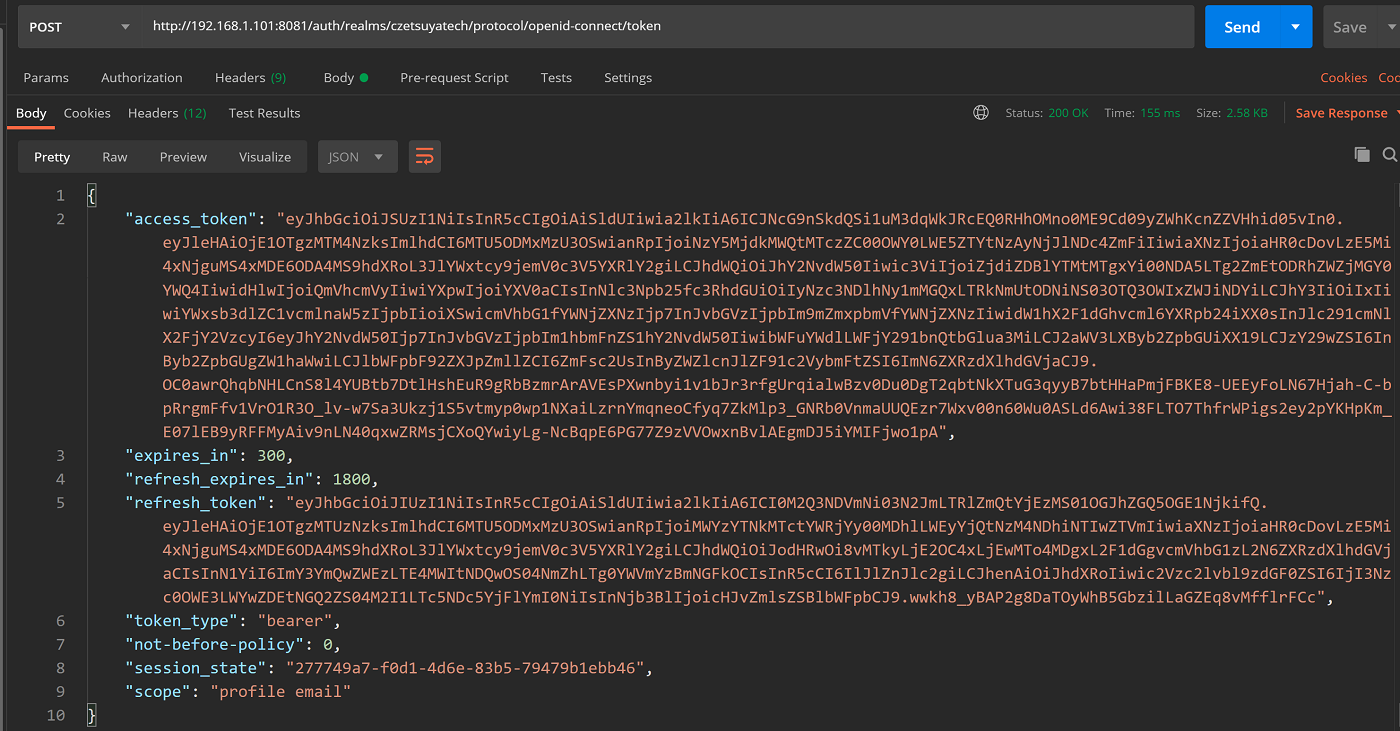
Task: Open the Headers (9) request tab
Action: point(250,77)
